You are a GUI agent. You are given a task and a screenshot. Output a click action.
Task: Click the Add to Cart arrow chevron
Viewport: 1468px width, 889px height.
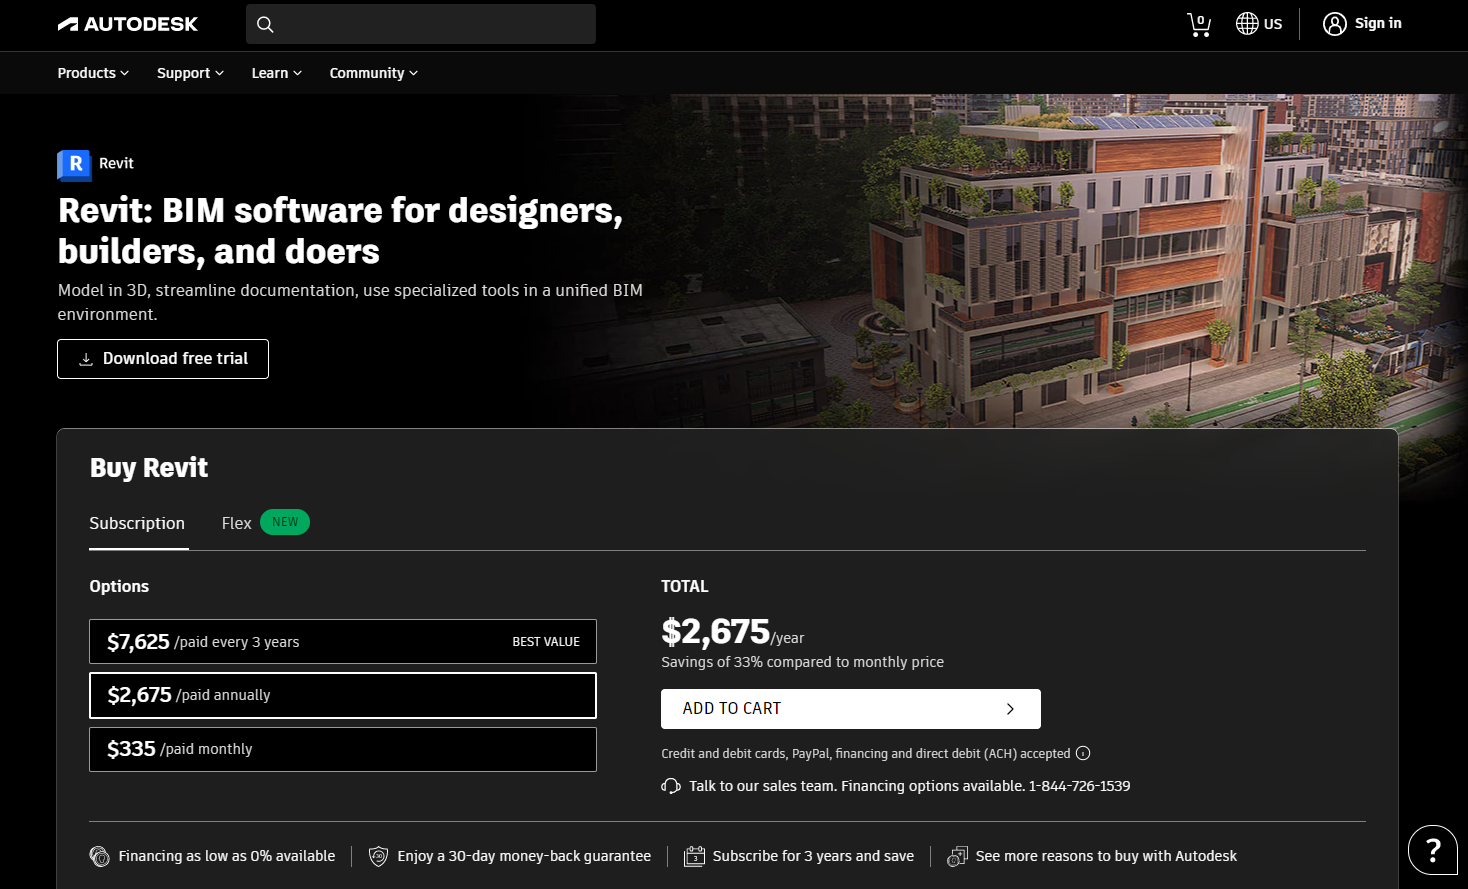[x=1010, y=709]
